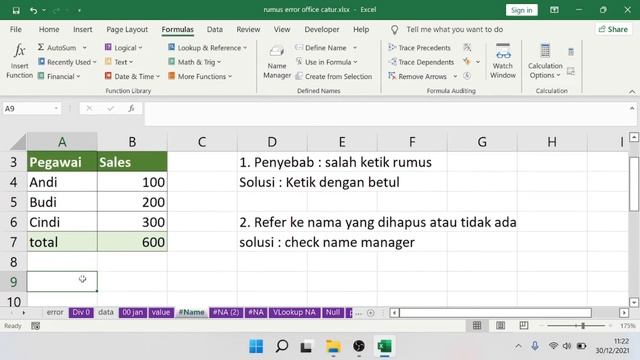
Task: Click the Share button
Action: pos(613,29)
